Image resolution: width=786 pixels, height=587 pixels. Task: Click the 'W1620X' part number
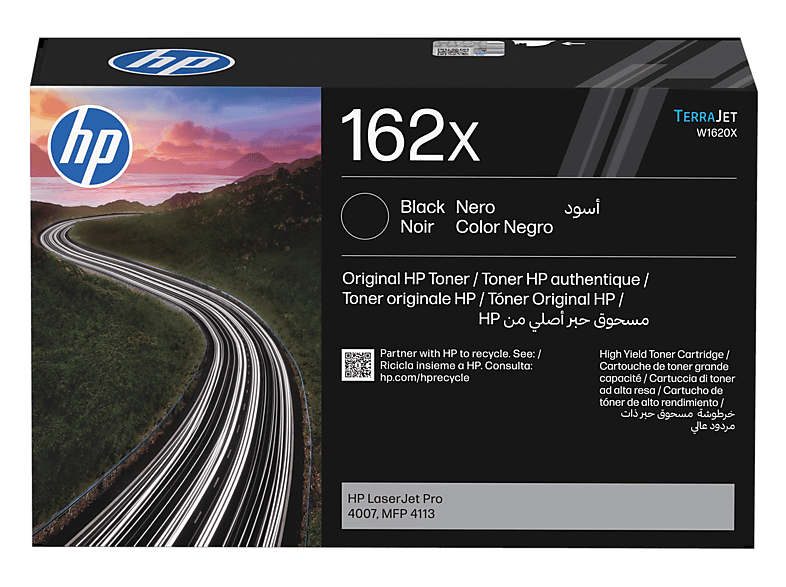click(x=716, y=133)
